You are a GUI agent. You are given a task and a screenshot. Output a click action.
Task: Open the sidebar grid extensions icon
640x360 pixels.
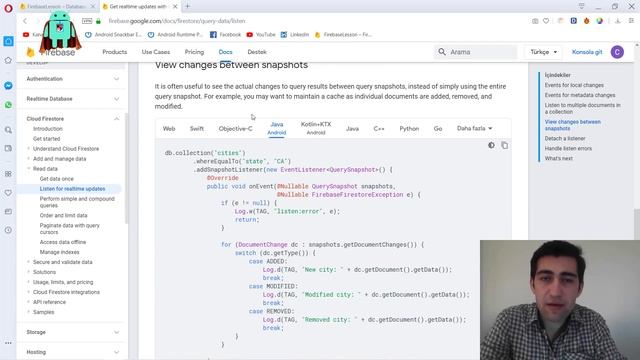(8, 174)
